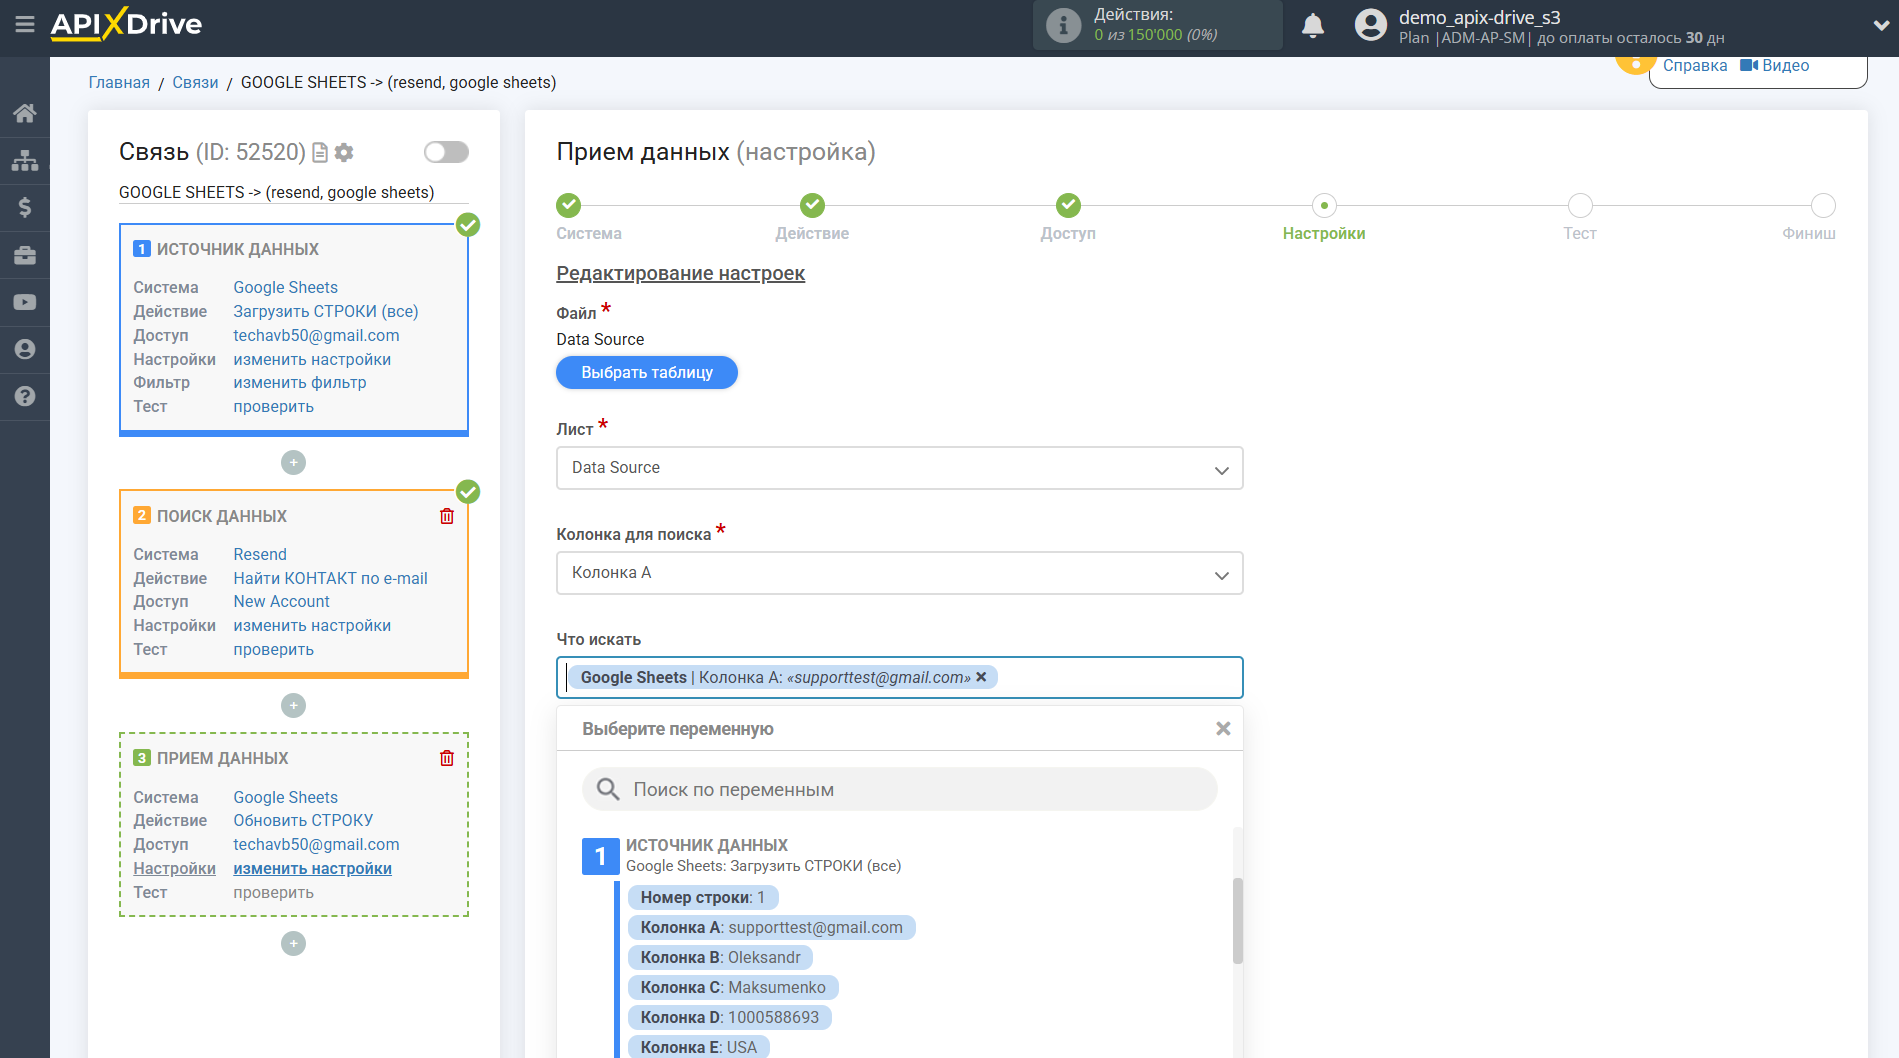Image resolution: width=1899 pixels, height=1058 pixels.
Task: Go to the Доступ step
Action: 1068,206
